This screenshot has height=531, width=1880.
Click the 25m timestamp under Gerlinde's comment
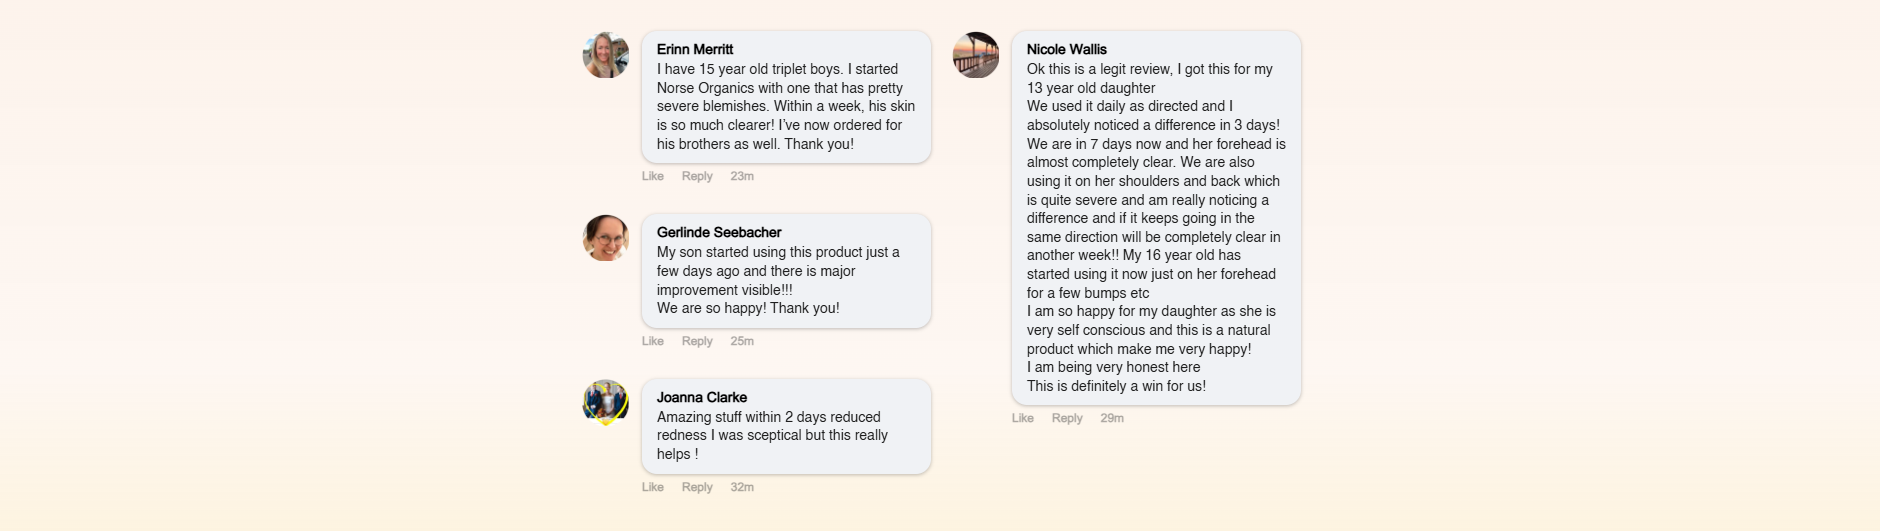[742, 341]
